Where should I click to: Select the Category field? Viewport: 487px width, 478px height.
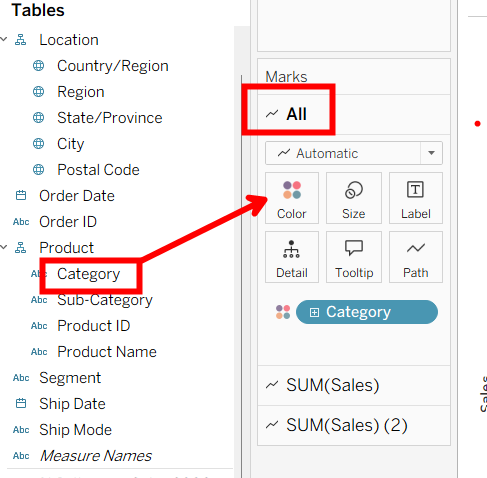(88, 274)
